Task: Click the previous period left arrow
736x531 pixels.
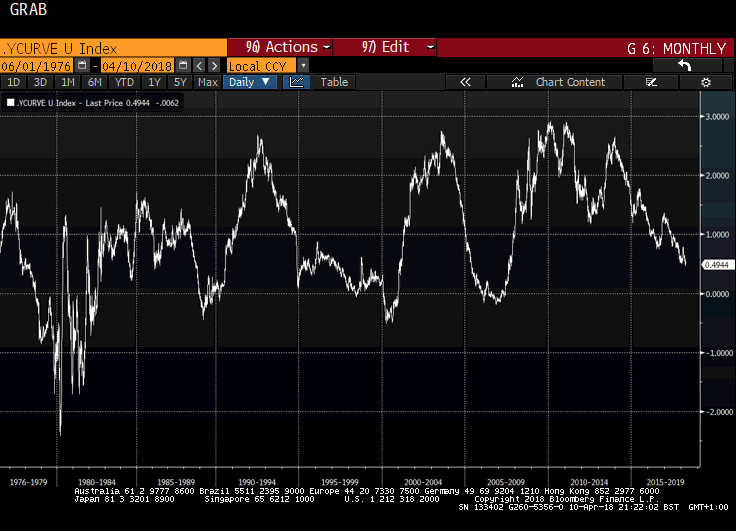Action: [199, 65]
